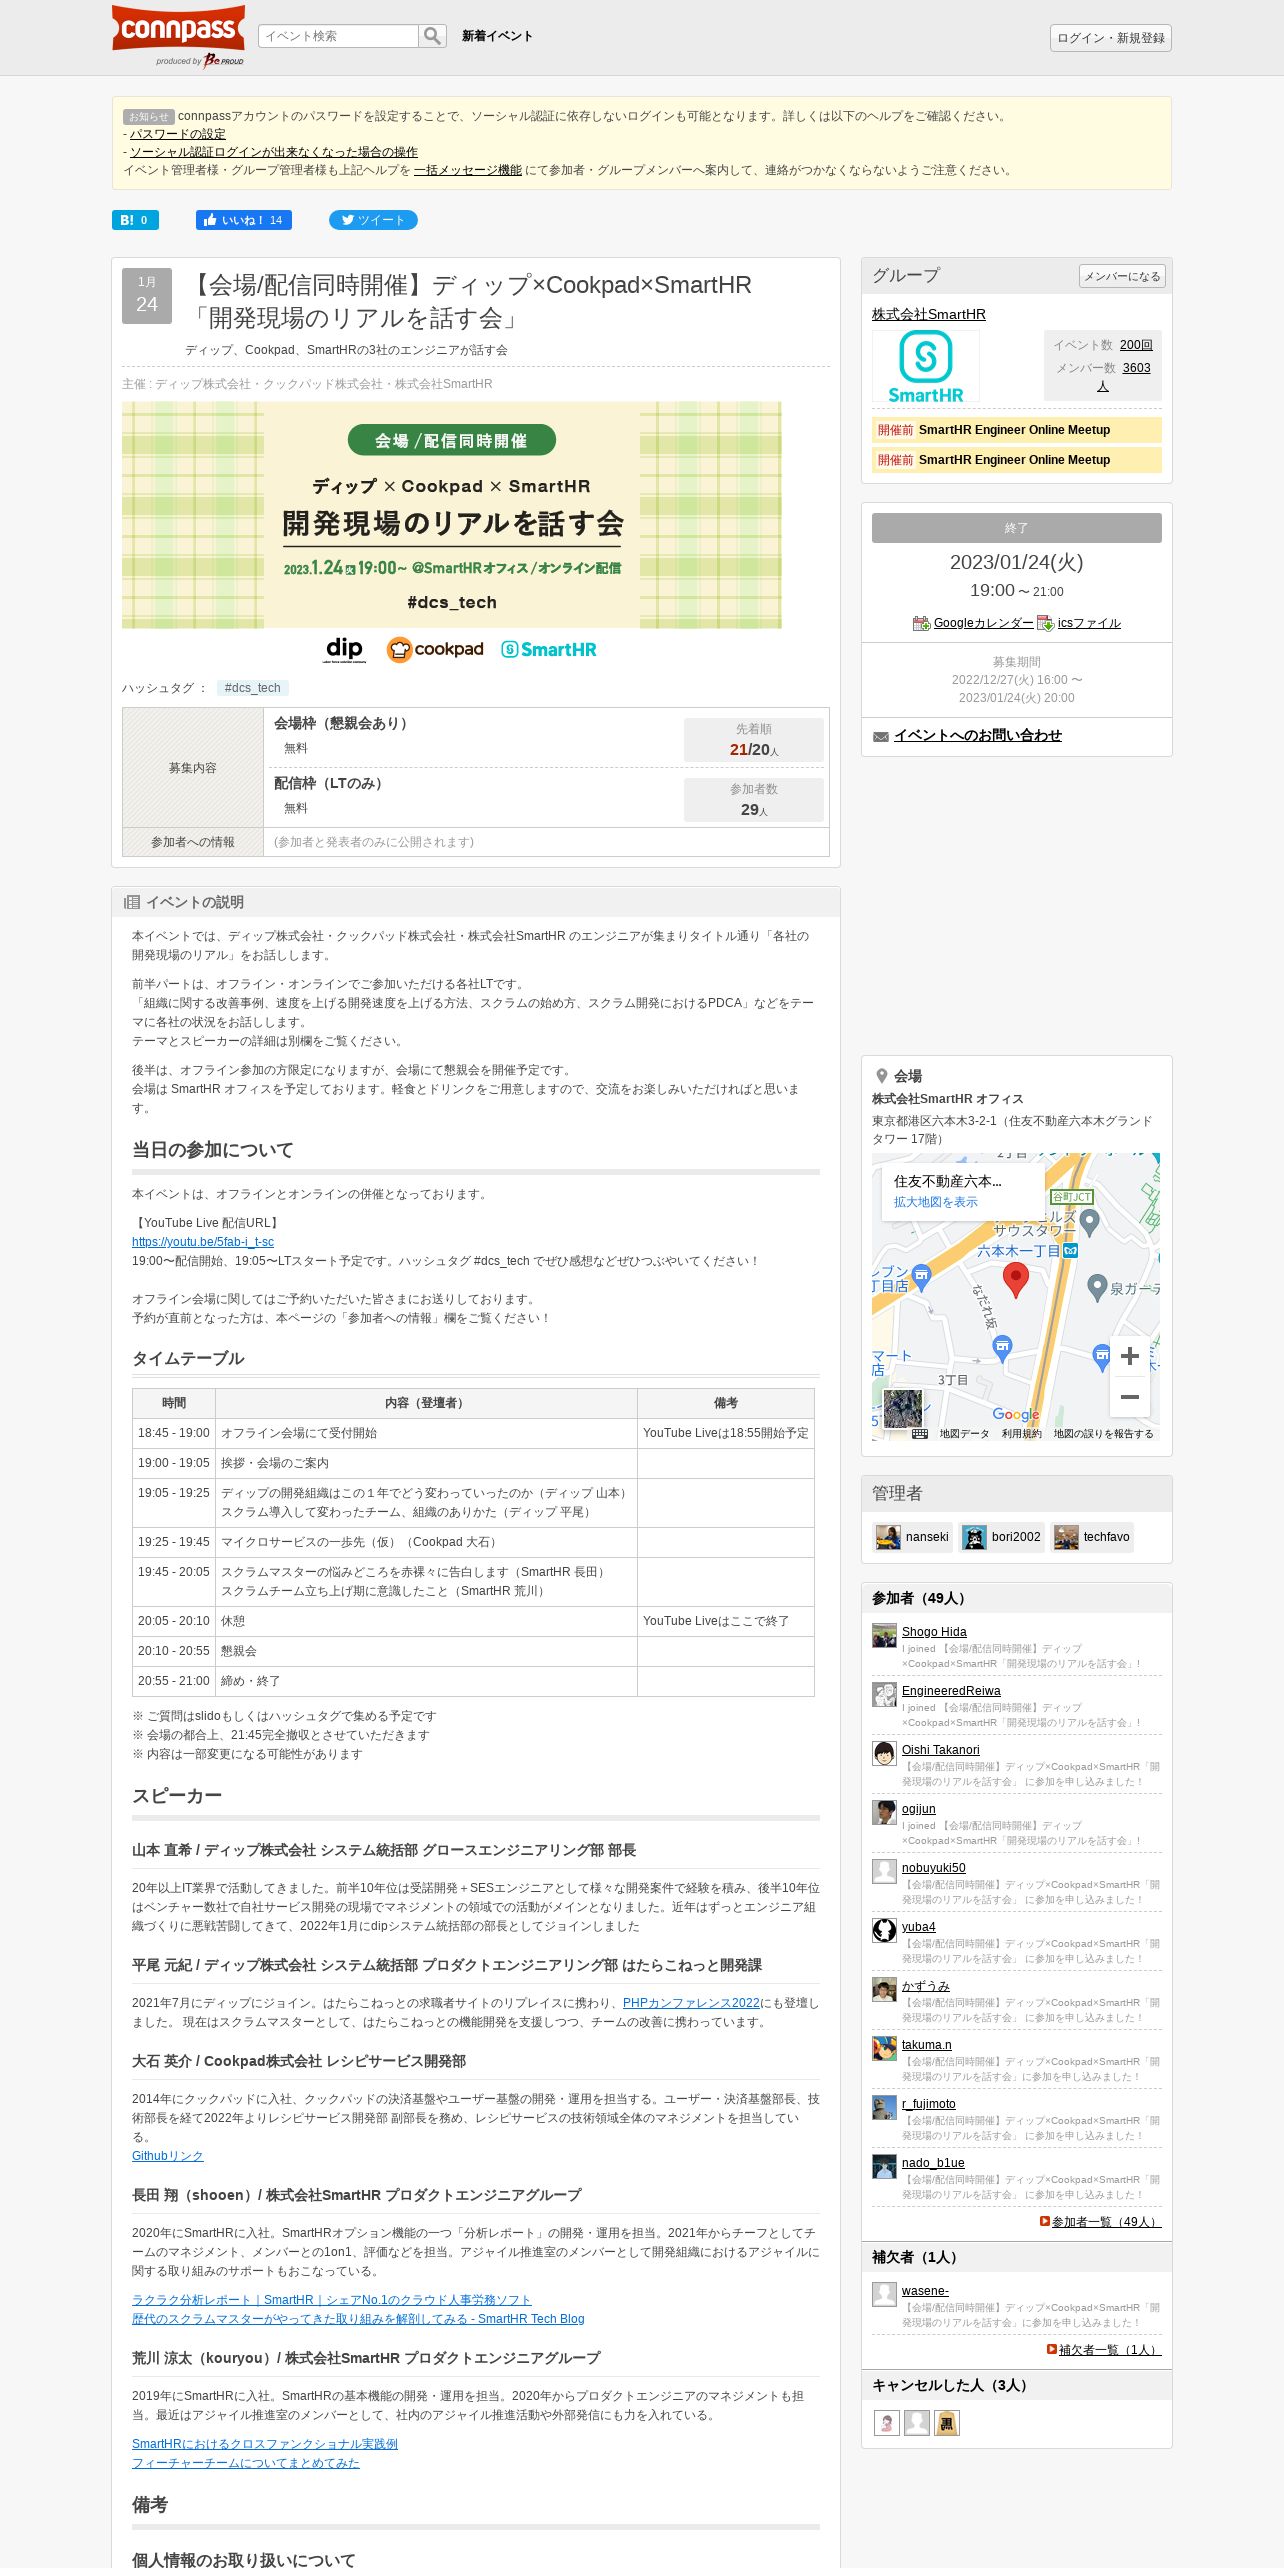This screenshot has width=1284, height=2568.
Task: Open the map 利用規約 link
Action: (x=1021, y=1434)
